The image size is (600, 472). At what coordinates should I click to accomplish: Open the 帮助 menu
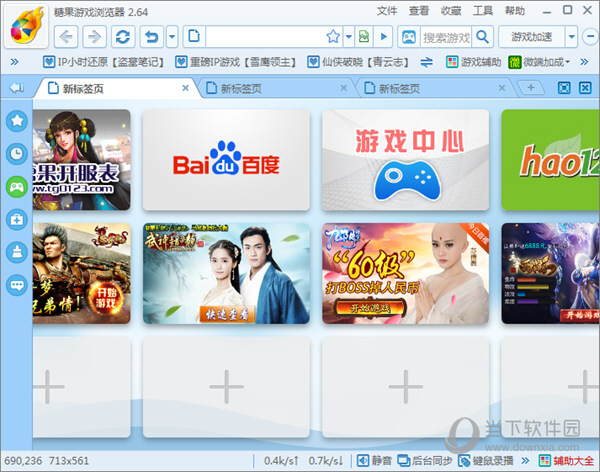(x=515, y=11)
